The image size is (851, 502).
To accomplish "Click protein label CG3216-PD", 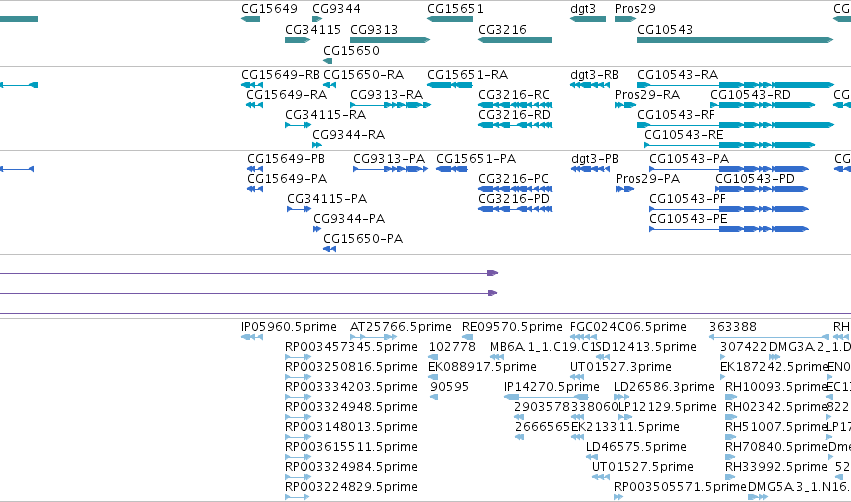I will (x=514, y=199).
